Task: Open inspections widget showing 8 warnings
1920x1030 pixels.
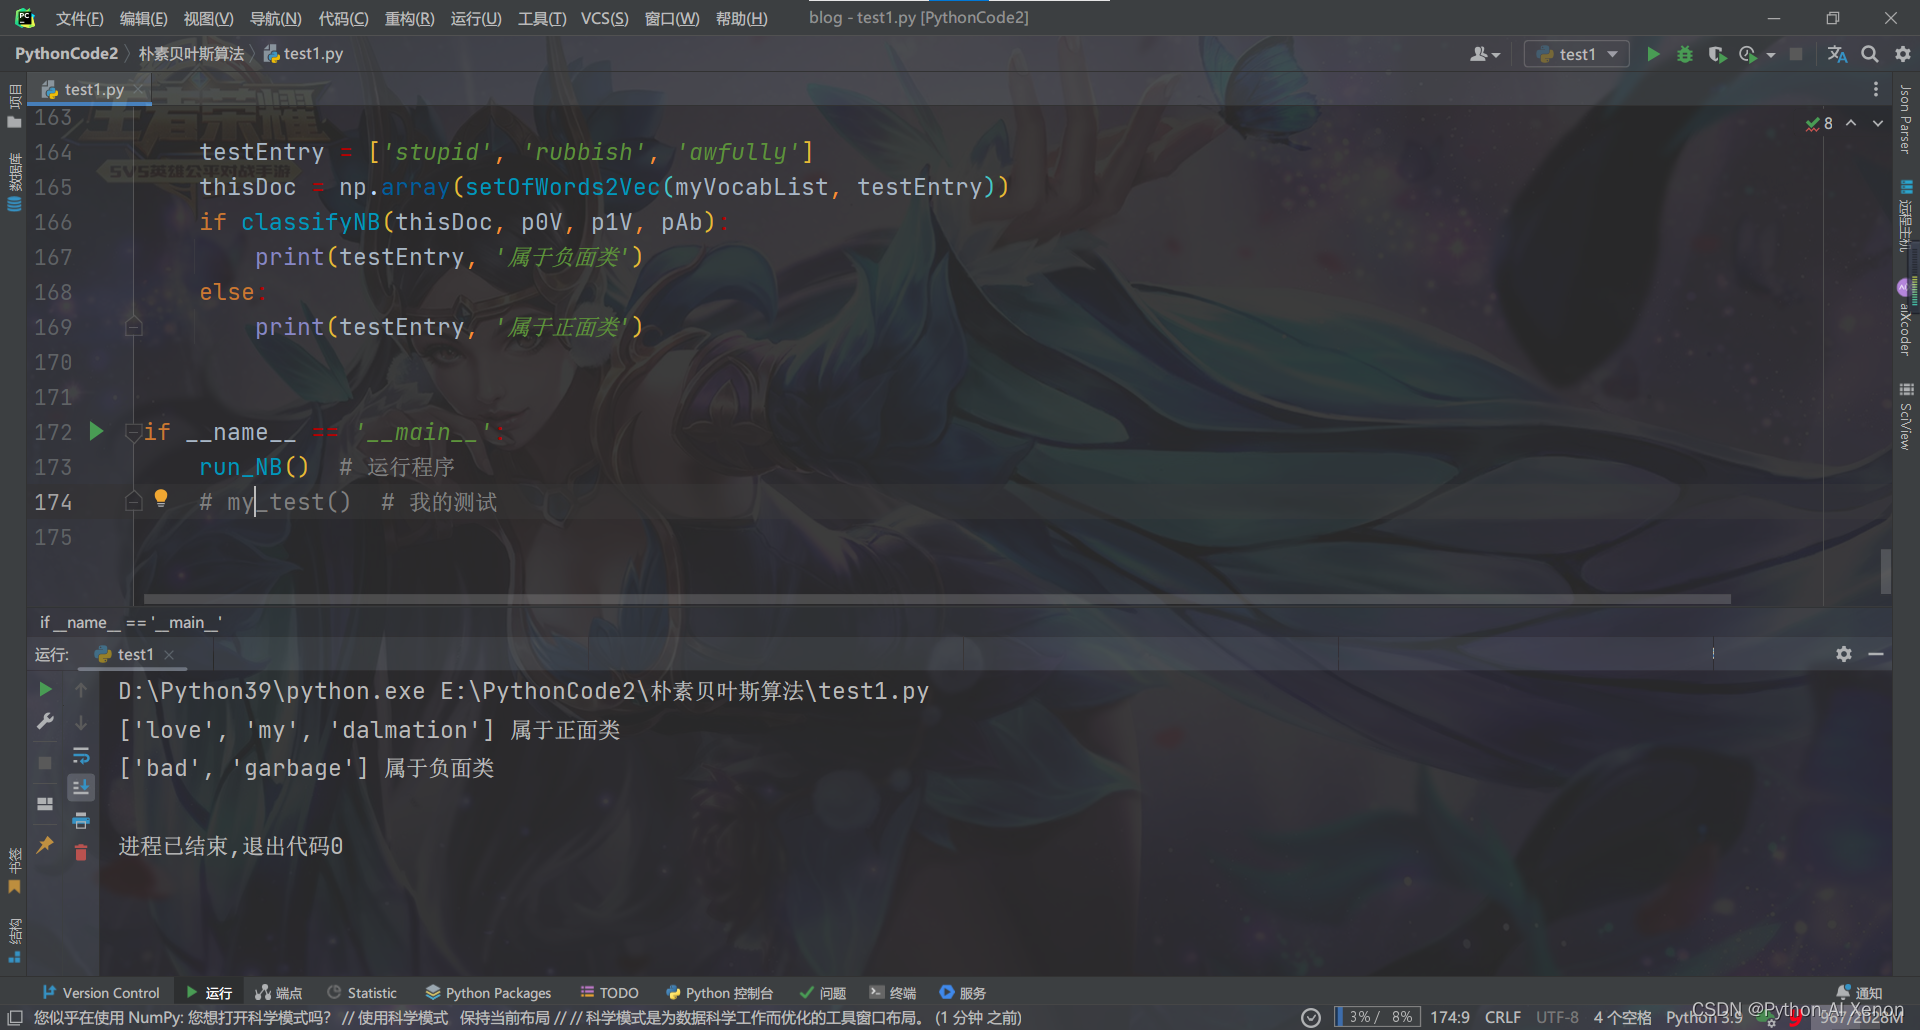Action: 1819,123
